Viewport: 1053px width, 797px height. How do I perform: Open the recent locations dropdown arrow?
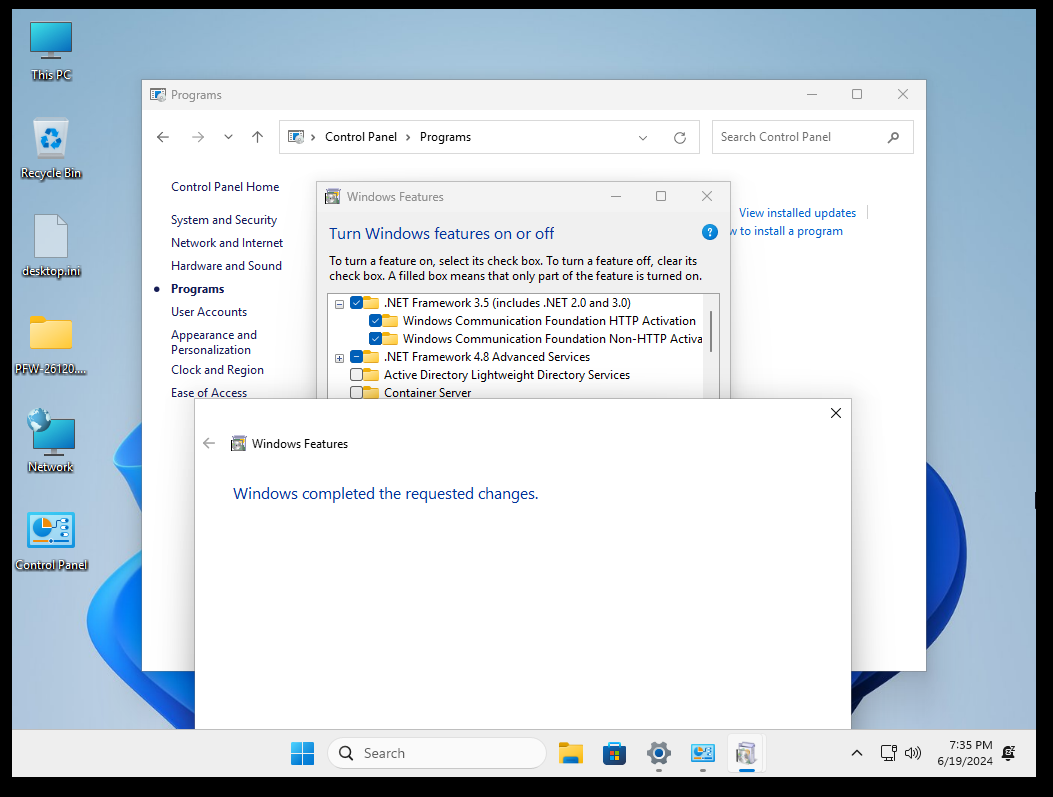[x=228, y=137]
